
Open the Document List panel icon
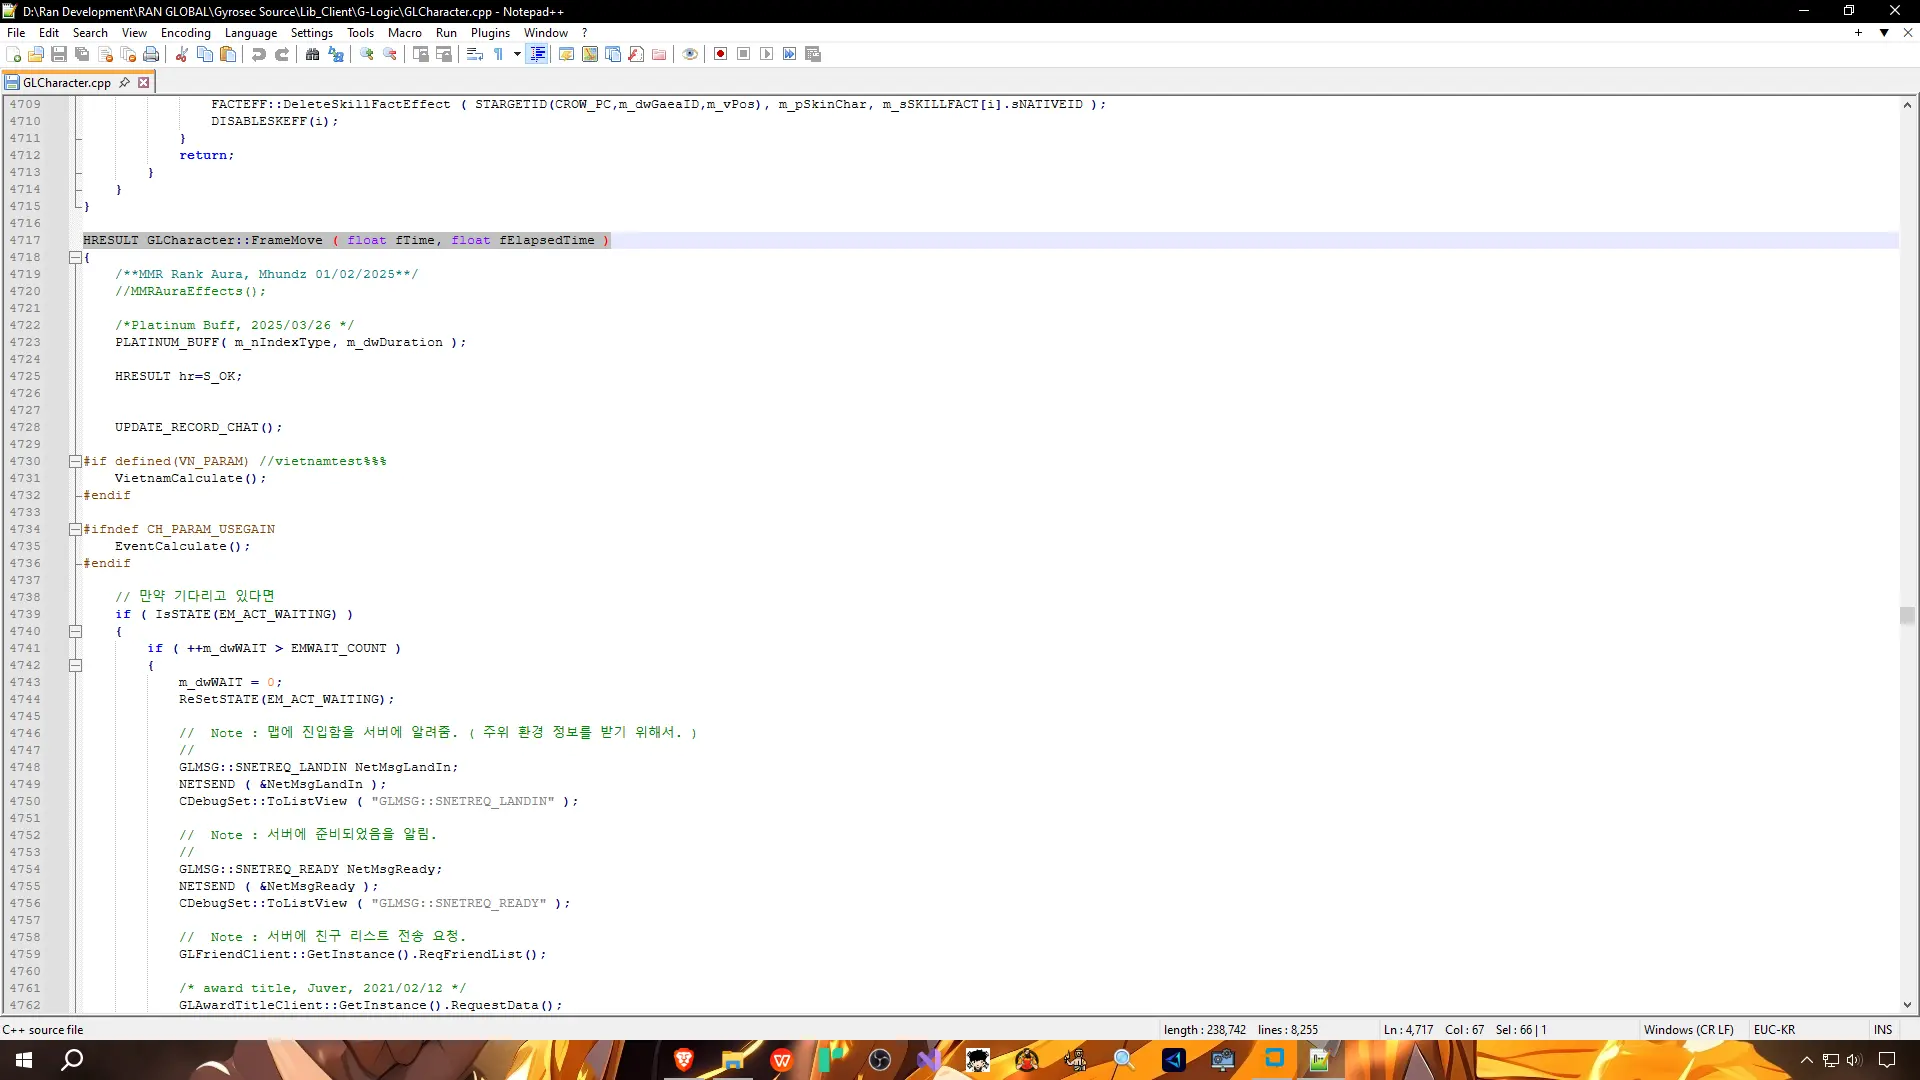613,54
